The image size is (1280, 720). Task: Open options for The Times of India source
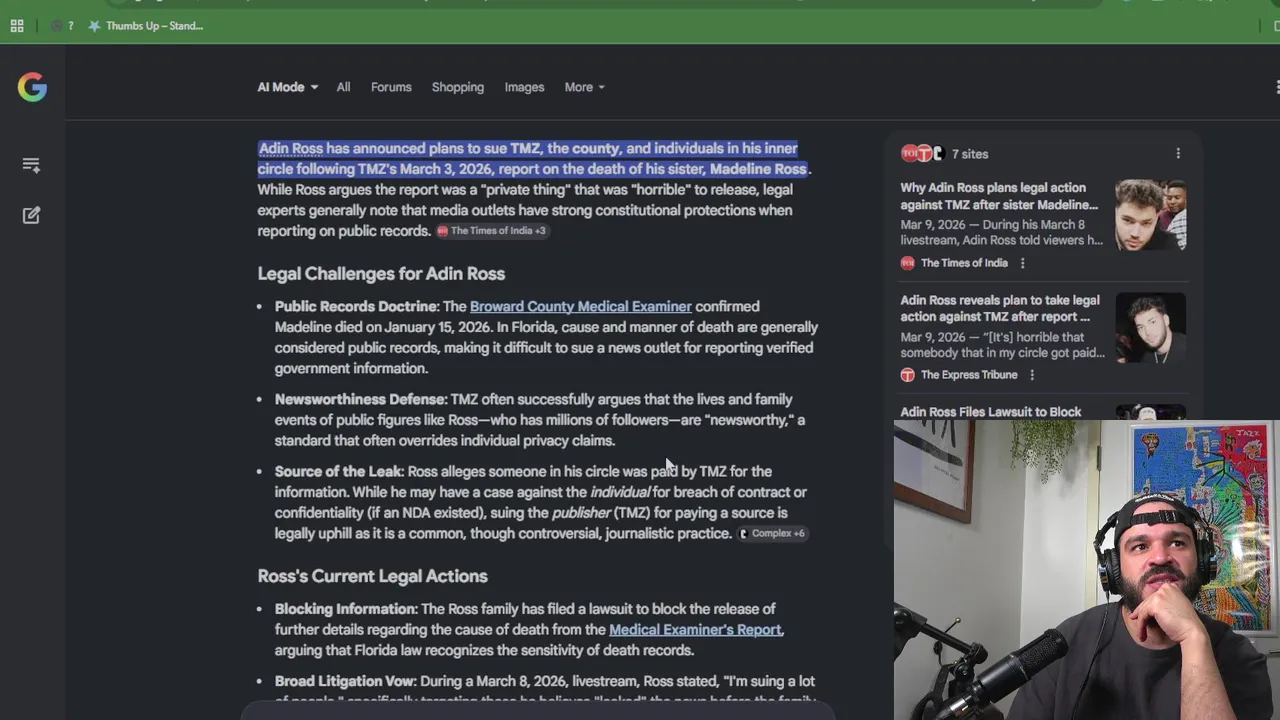pos(1022,263)
